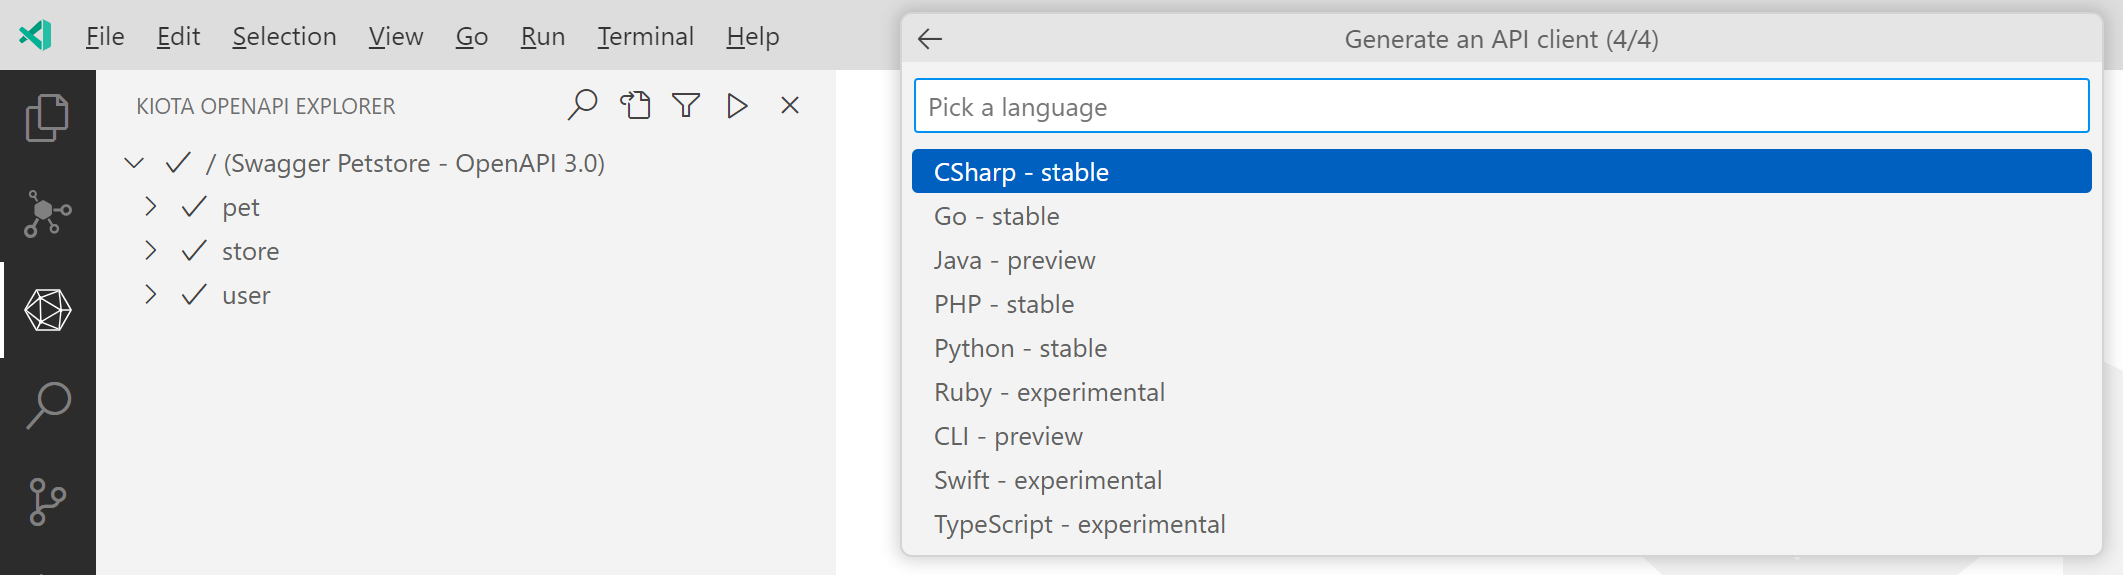This screenshot has width=2123, height=575.
Task: Click search icon in Kiota OpenAPI Explorer header
Action: point(582,105)
